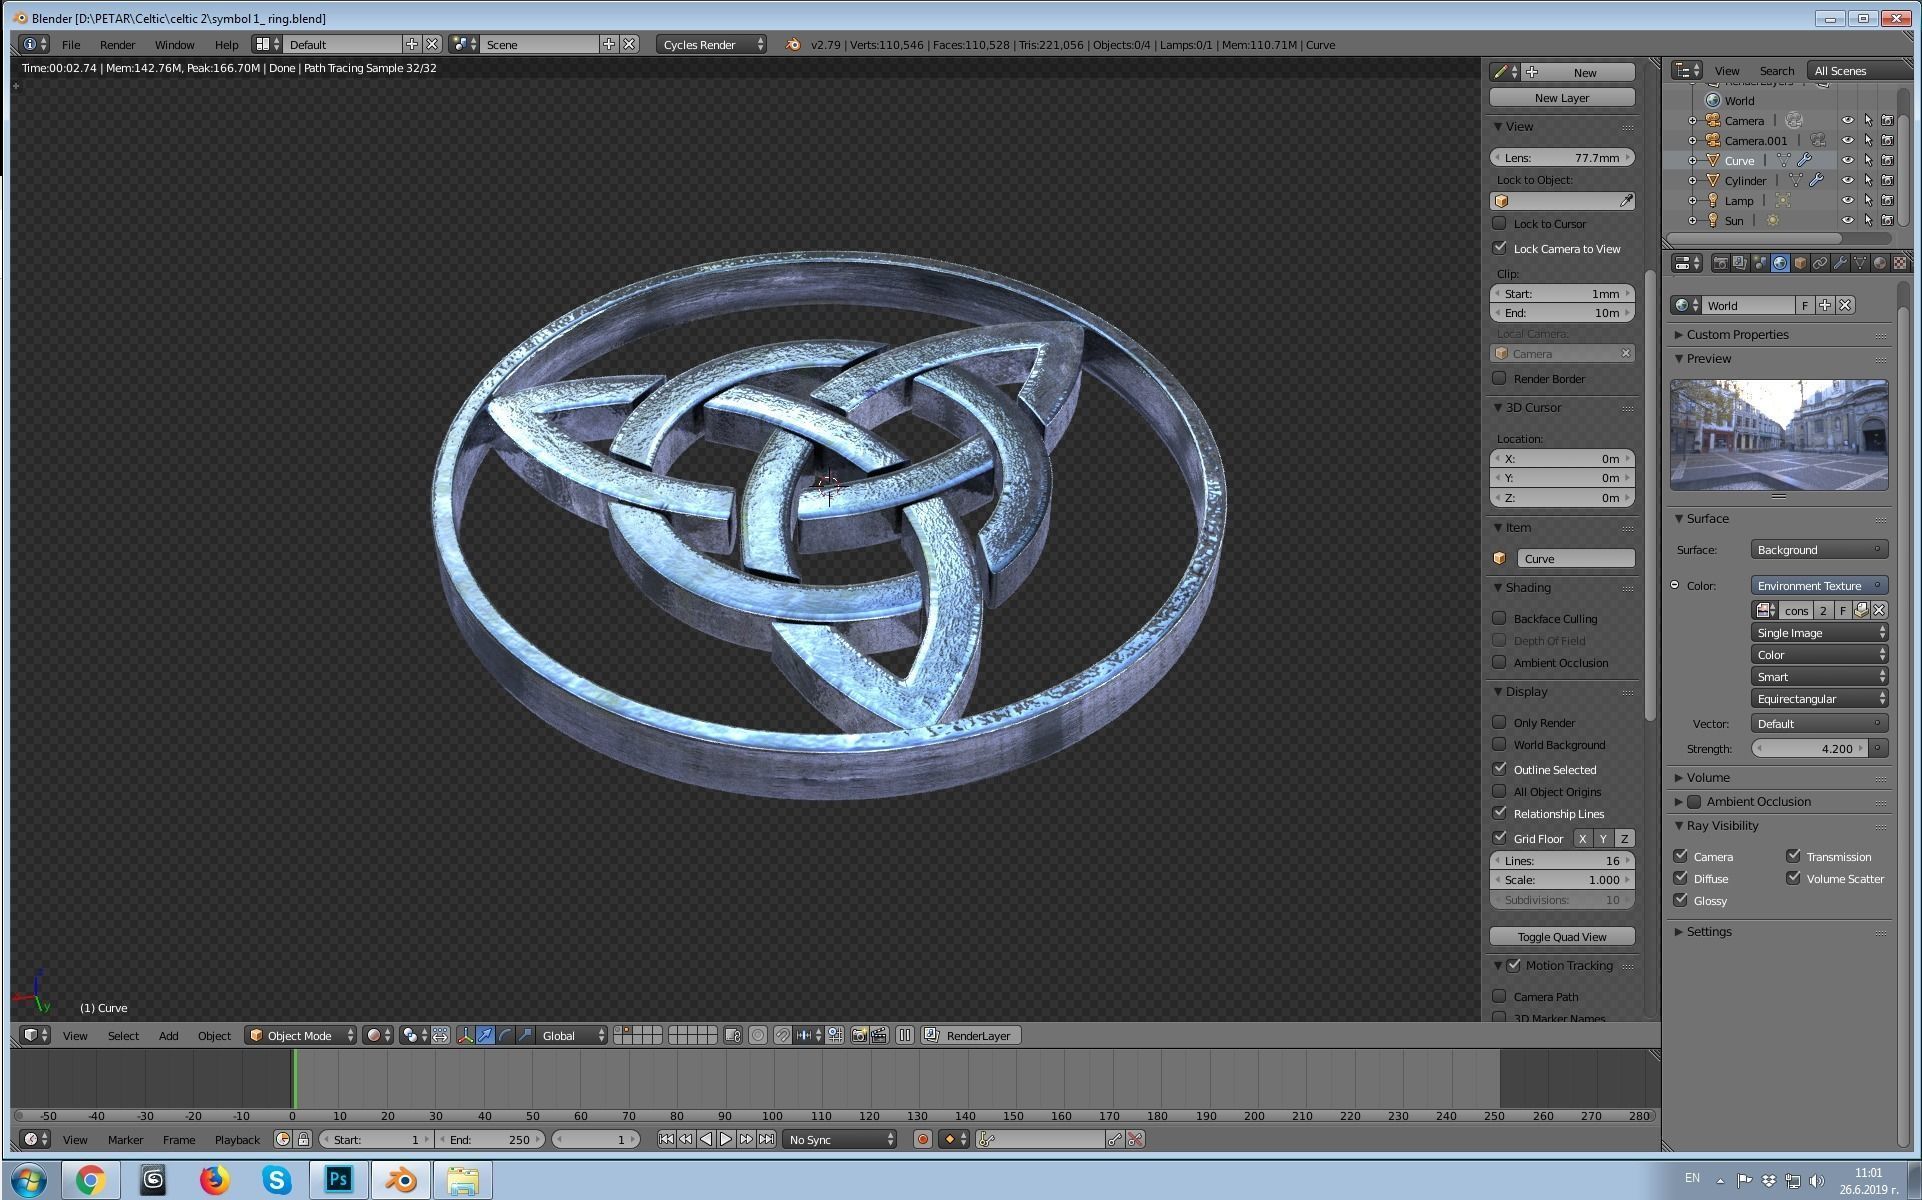Open Photoshop from the Windows taskbar
Screen dimensions: 1922x1200
pos(338,1180)
